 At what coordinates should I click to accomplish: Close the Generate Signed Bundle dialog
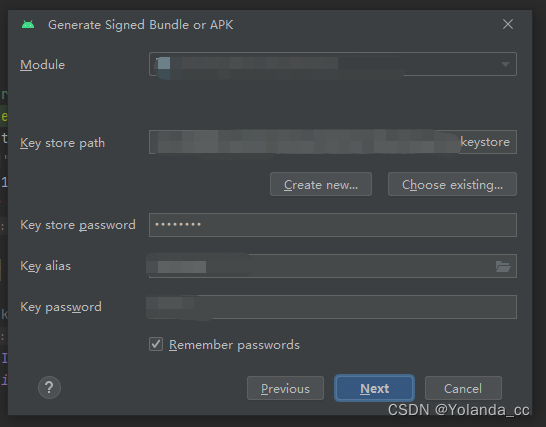click(508, 24)
